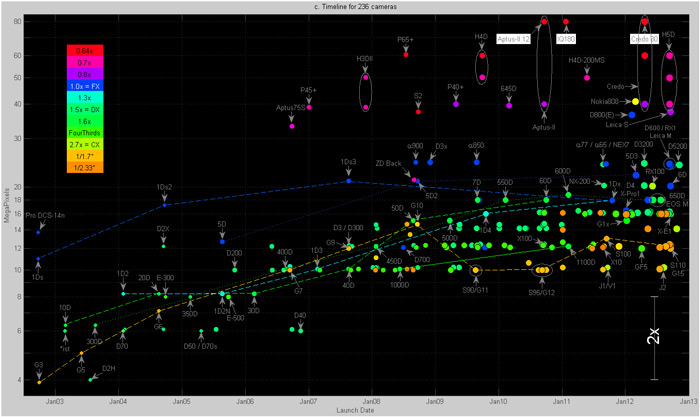Click the "X100" label
Screen dimensions: 700x417
coord(525,238)
